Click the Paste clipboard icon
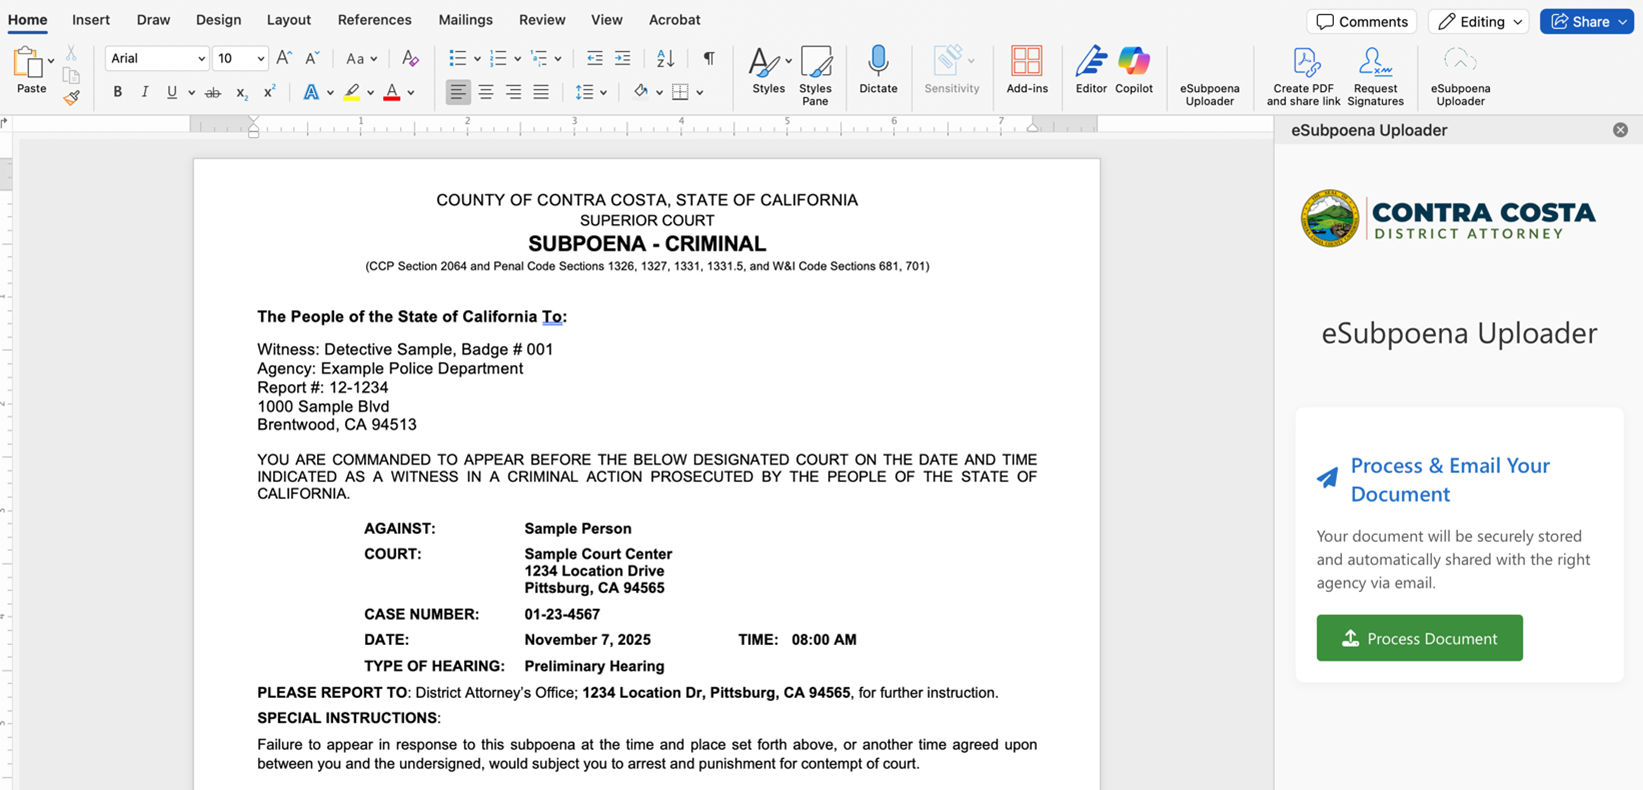The width and height of the screenshot is (1643, 790). (x=28, y=63)
